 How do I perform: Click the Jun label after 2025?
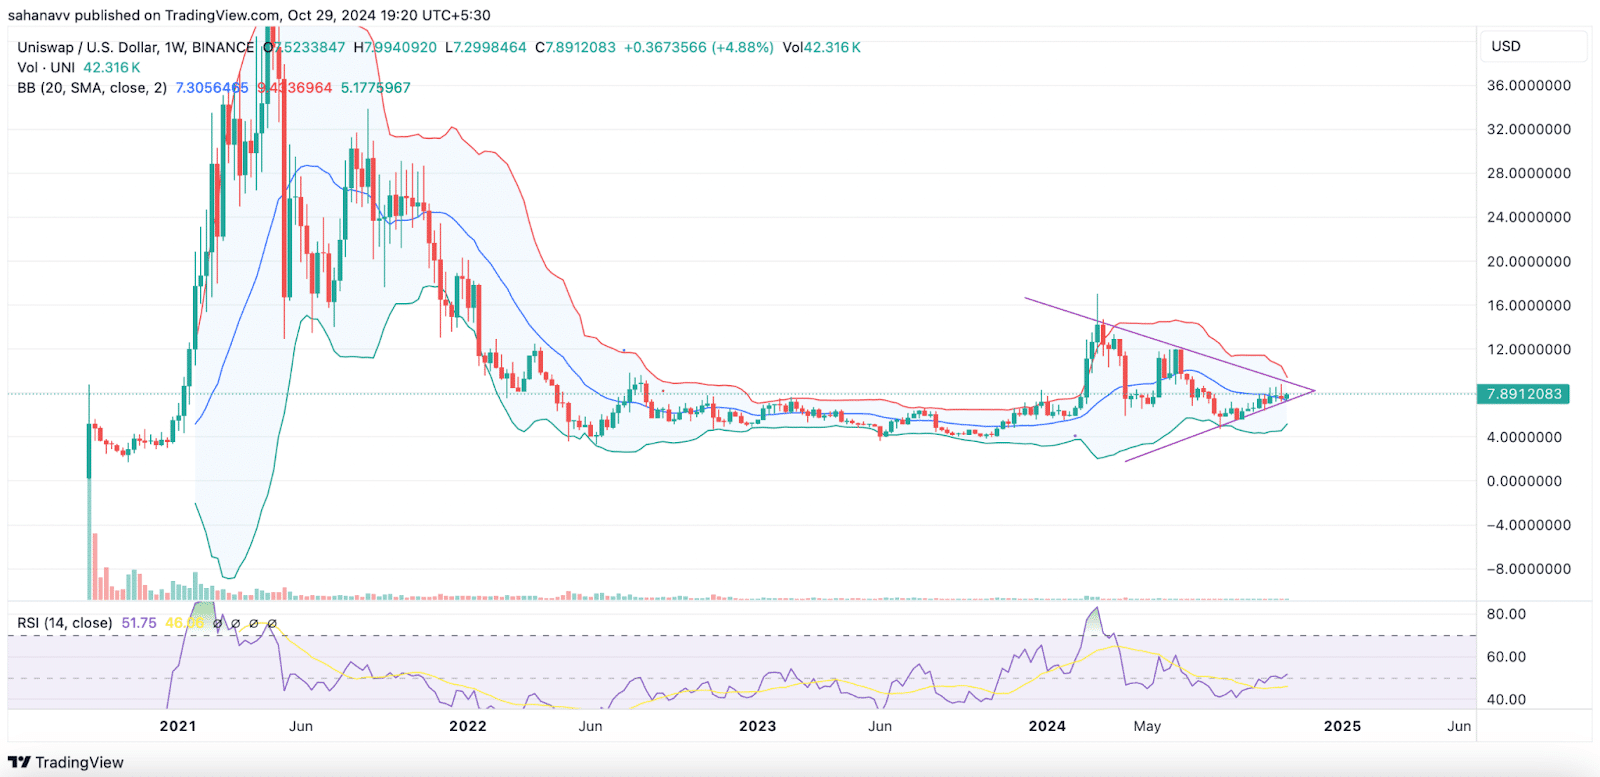point(1459,726)
